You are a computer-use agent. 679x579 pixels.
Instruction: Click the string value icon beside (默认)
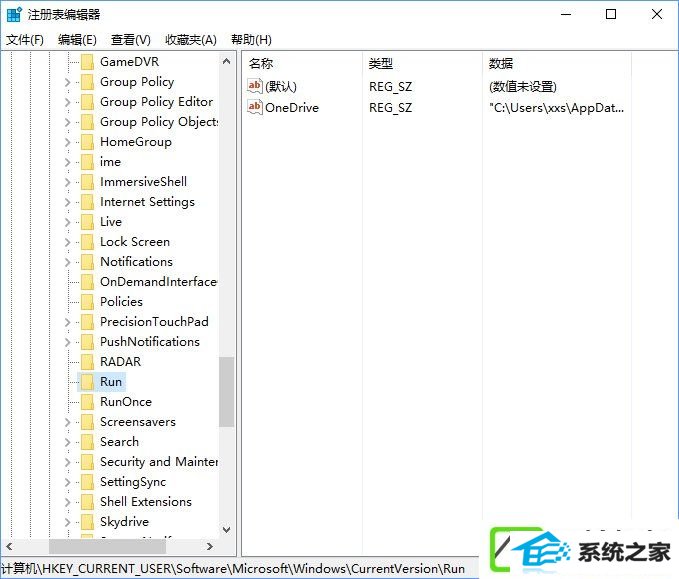point(255,86)
